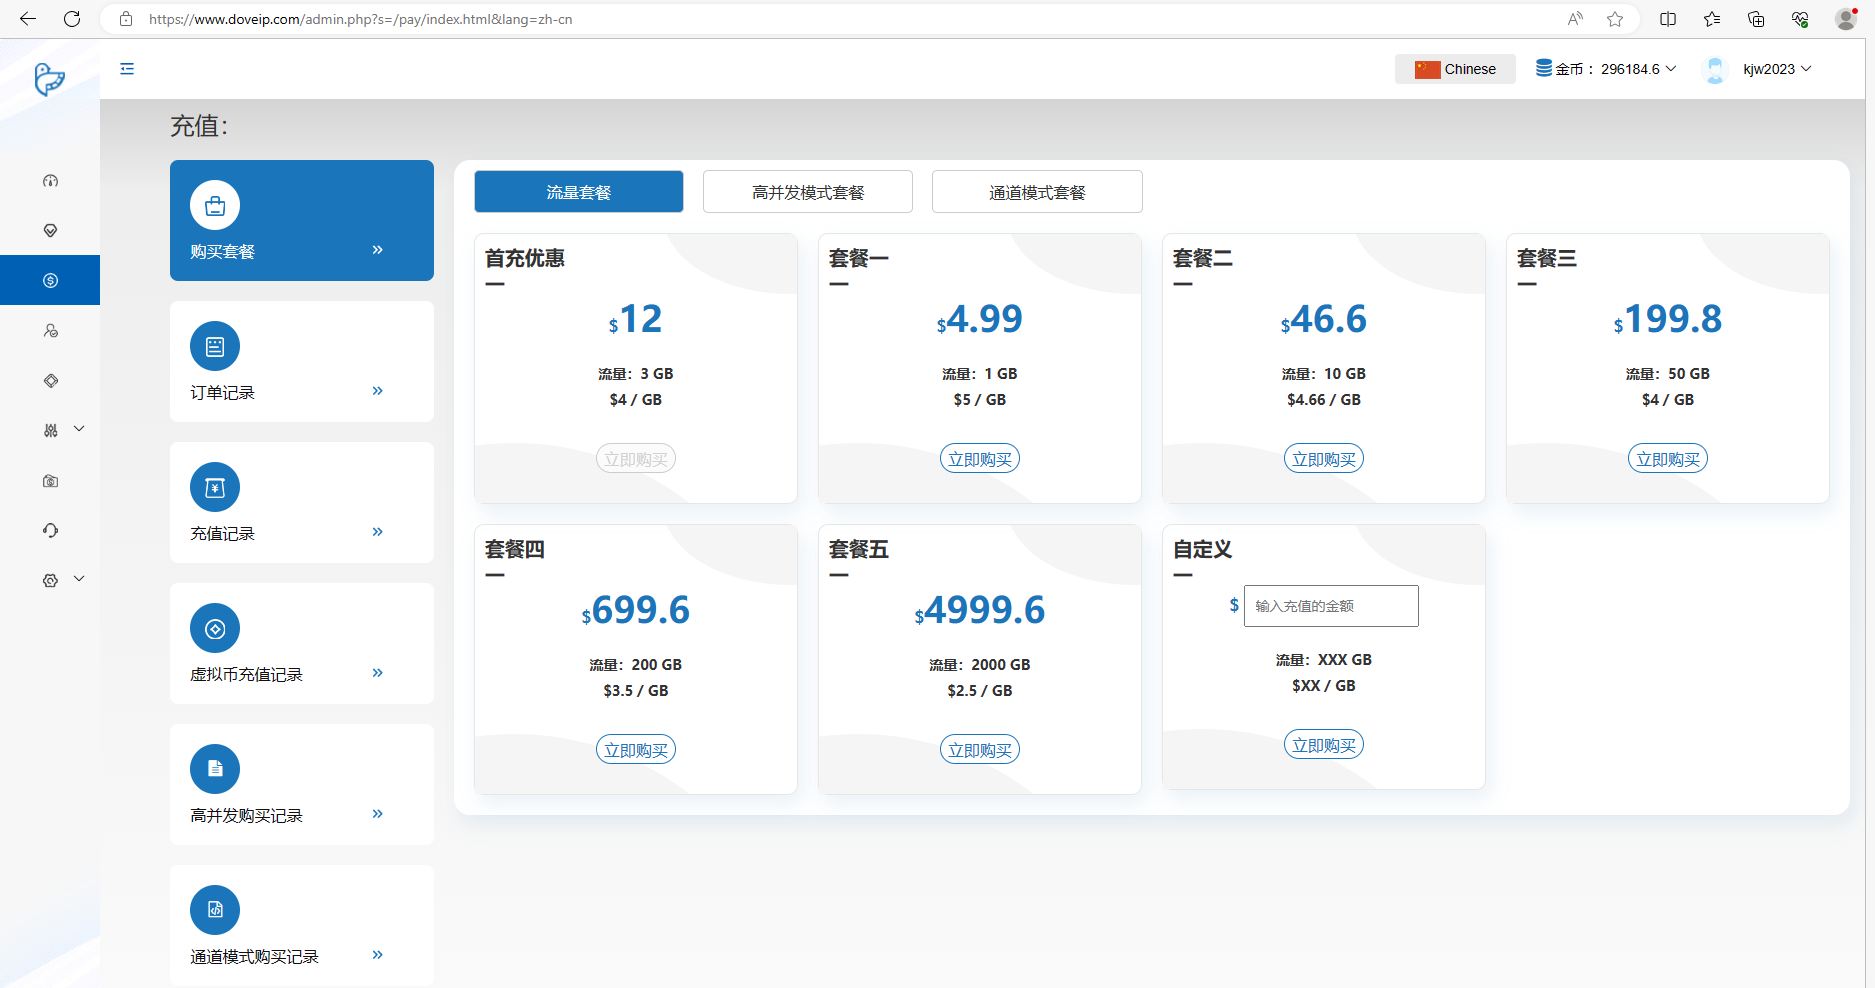
Task: Switch to the 高并发模式套餐 tab
Action: (x=807, y=192)
